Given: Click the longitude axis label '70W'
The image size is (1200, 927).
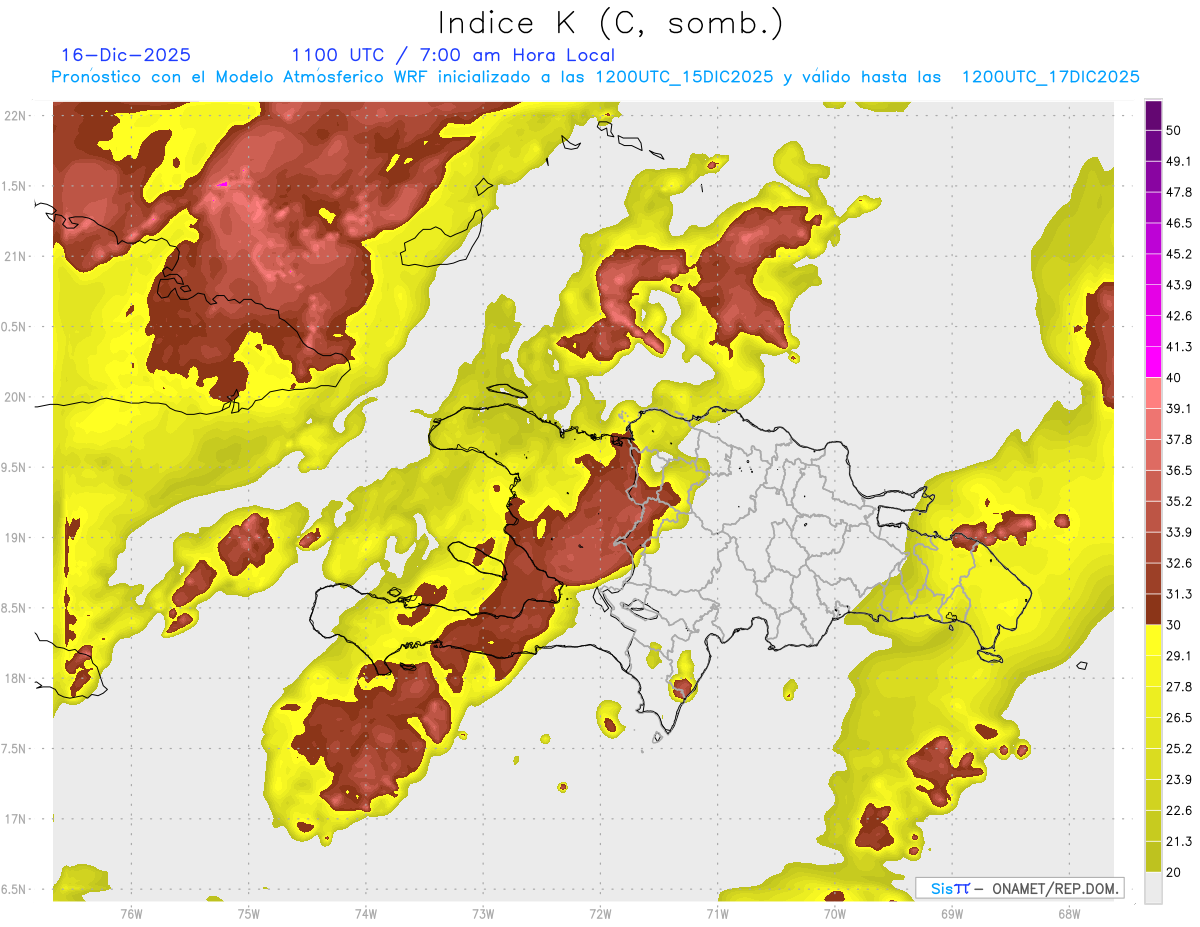Looking at the screenshot, I should (x=835, y=914).
